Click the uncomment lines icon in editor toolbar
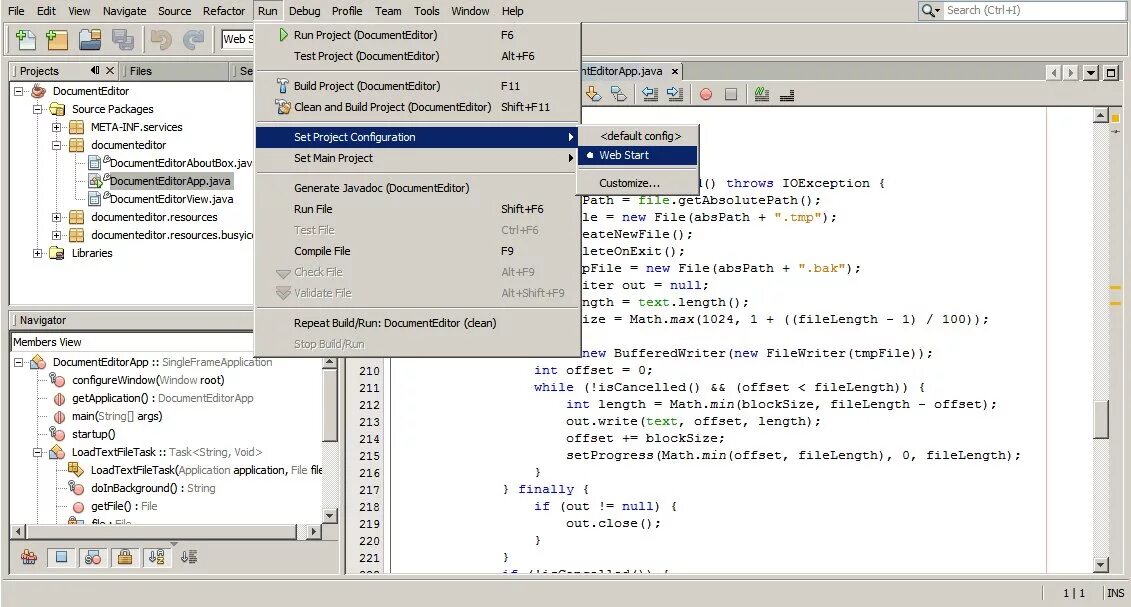1131x607 pixels. [787, 94]
